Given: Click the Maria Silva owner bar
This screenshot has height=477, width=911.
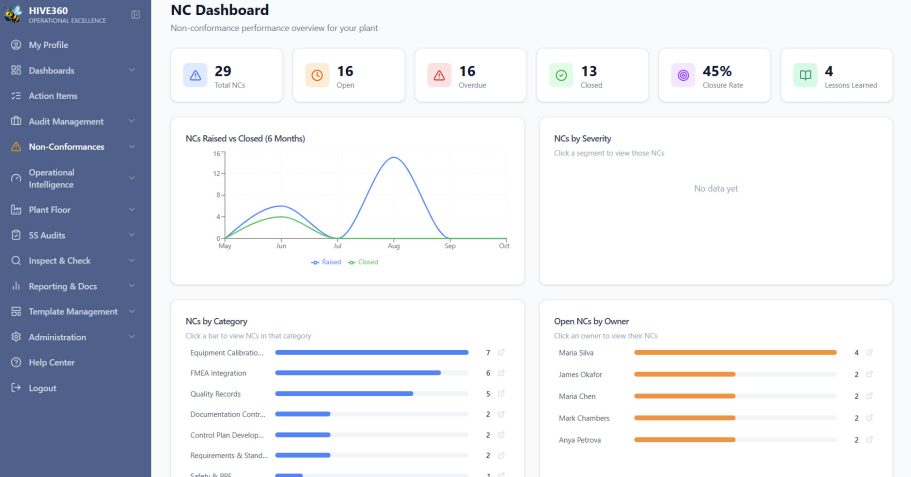Looking at the screenshot, I should tap(736, 353).
